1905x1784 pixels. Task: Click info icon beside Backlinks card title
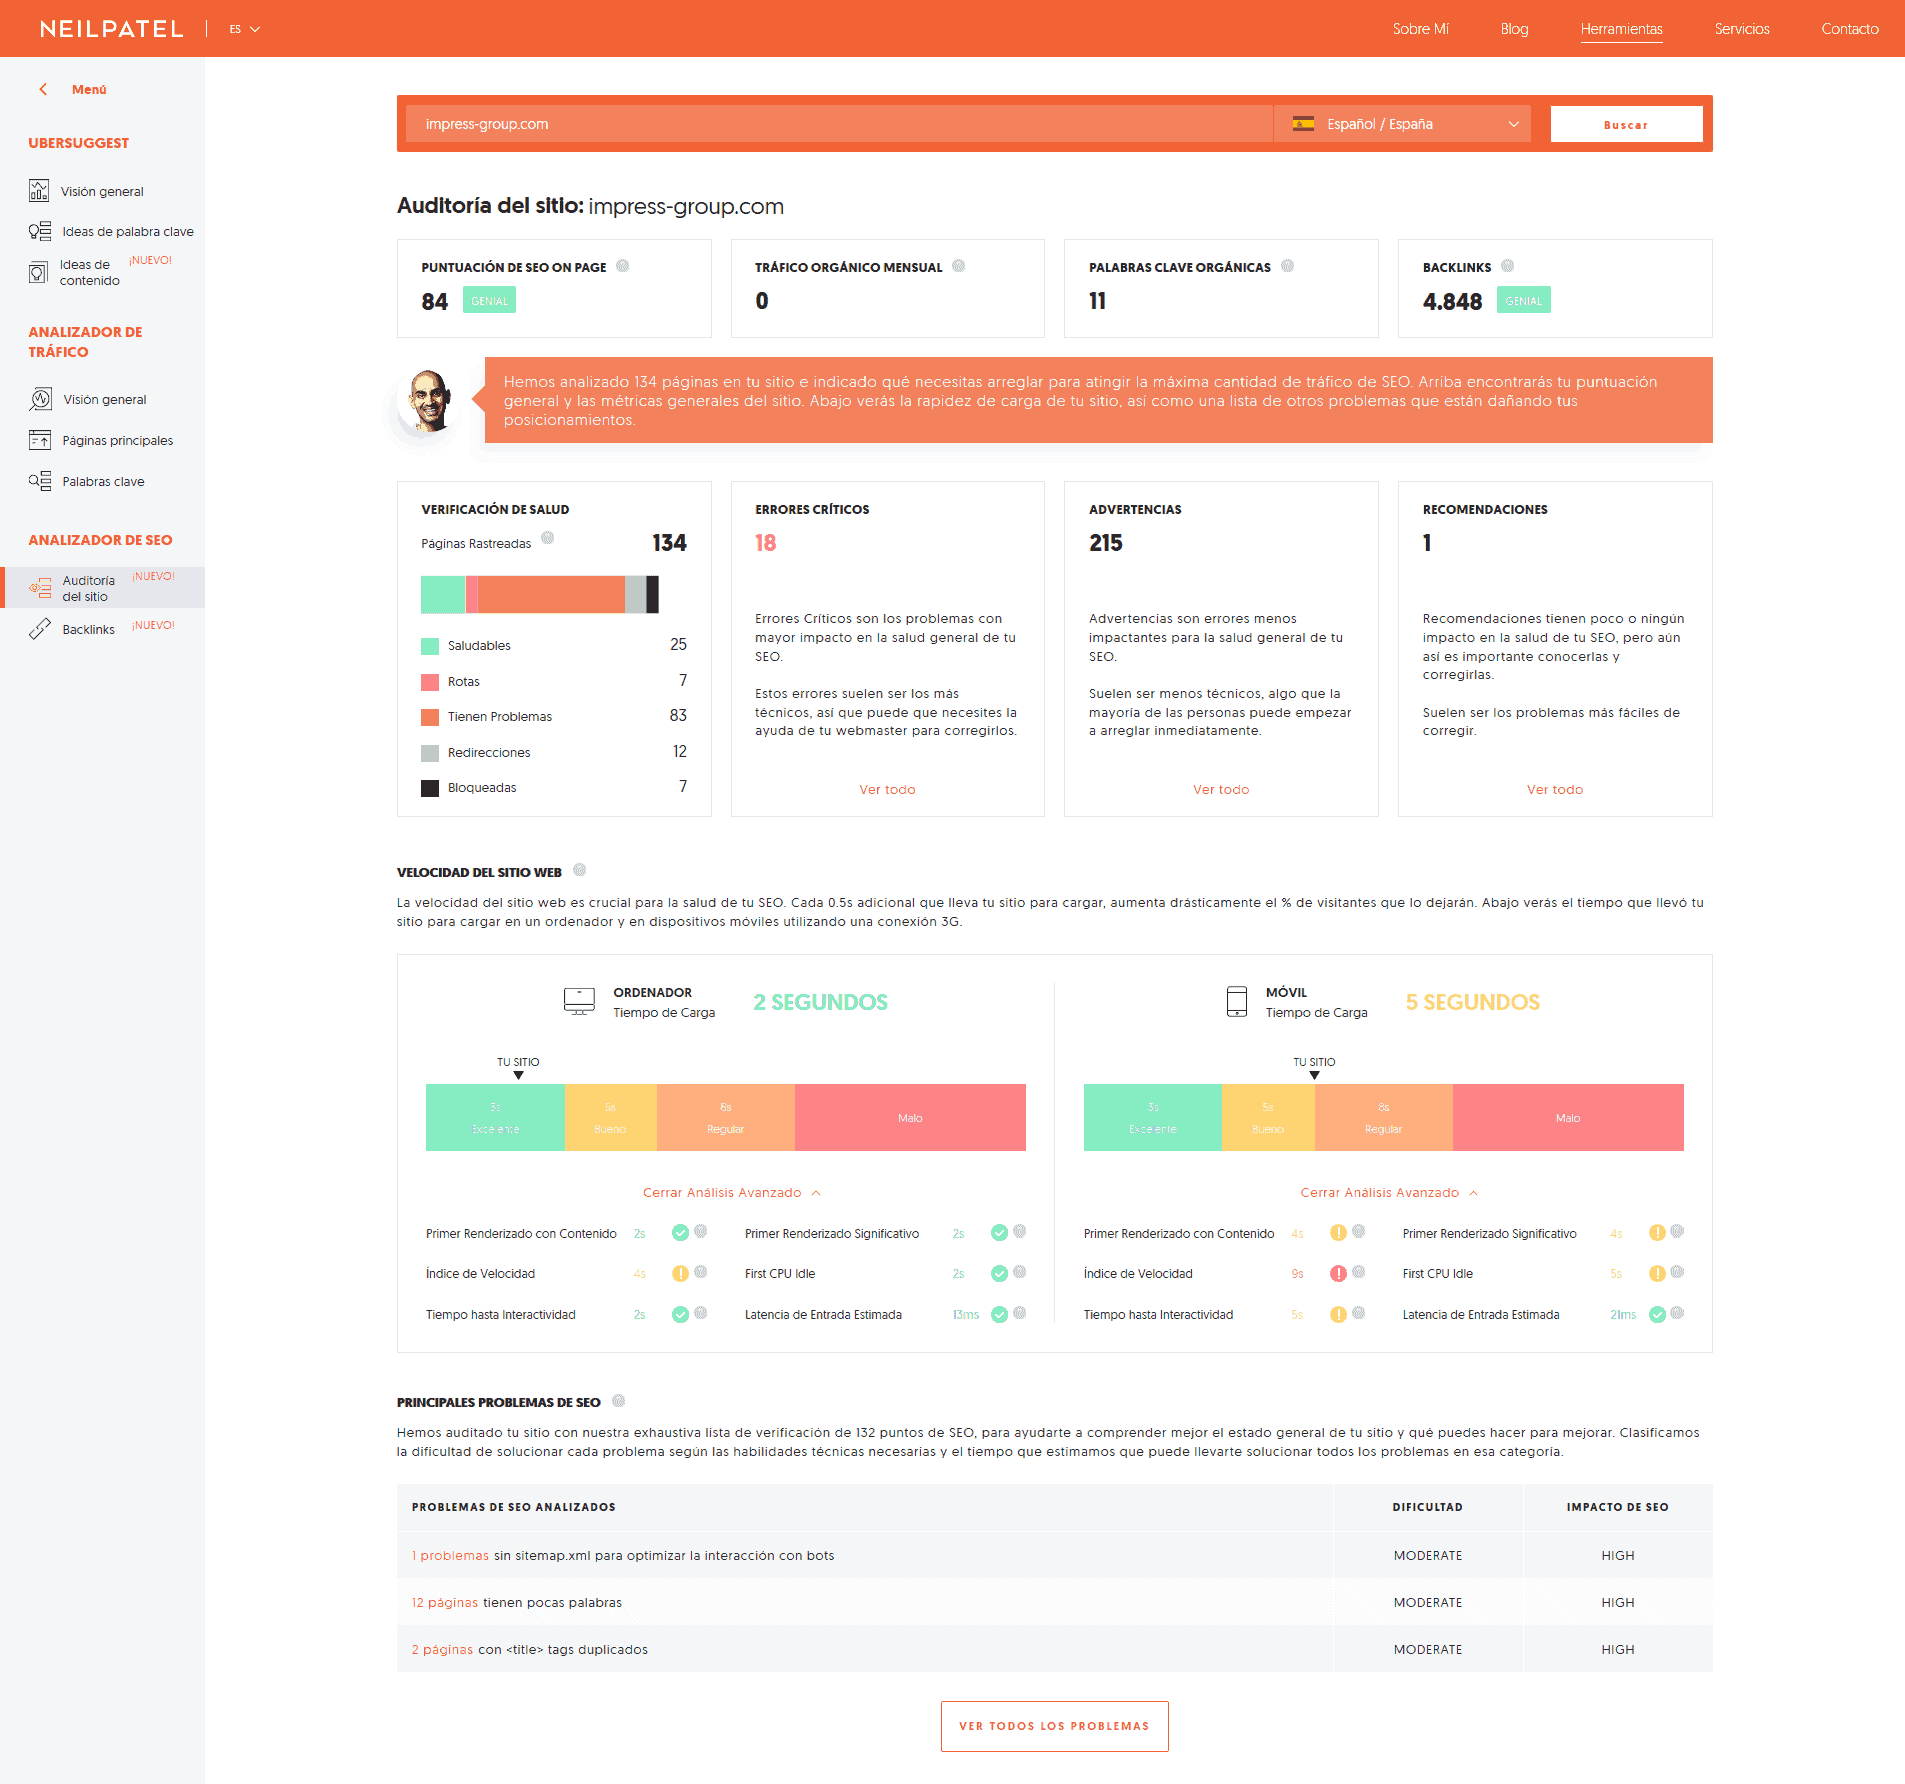click(x=1507, y=266)
